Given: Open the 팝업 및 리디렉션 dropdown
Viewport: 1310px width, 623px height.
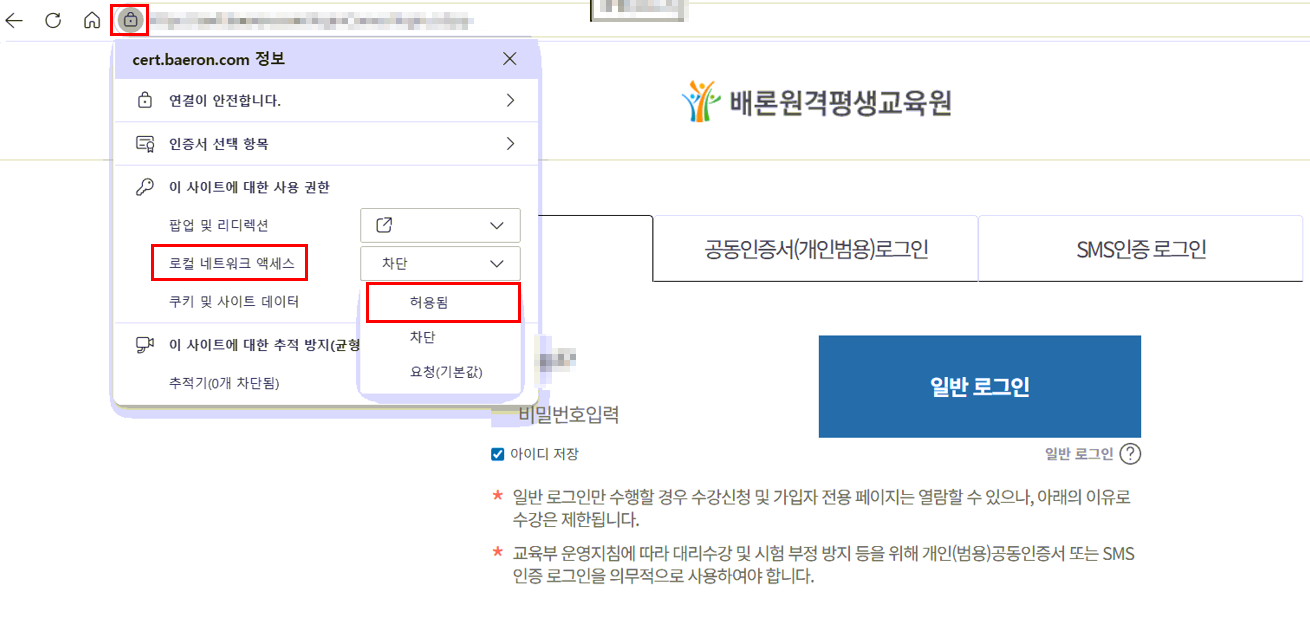Looking at the screenshot, I should click(x=440, y=225).
